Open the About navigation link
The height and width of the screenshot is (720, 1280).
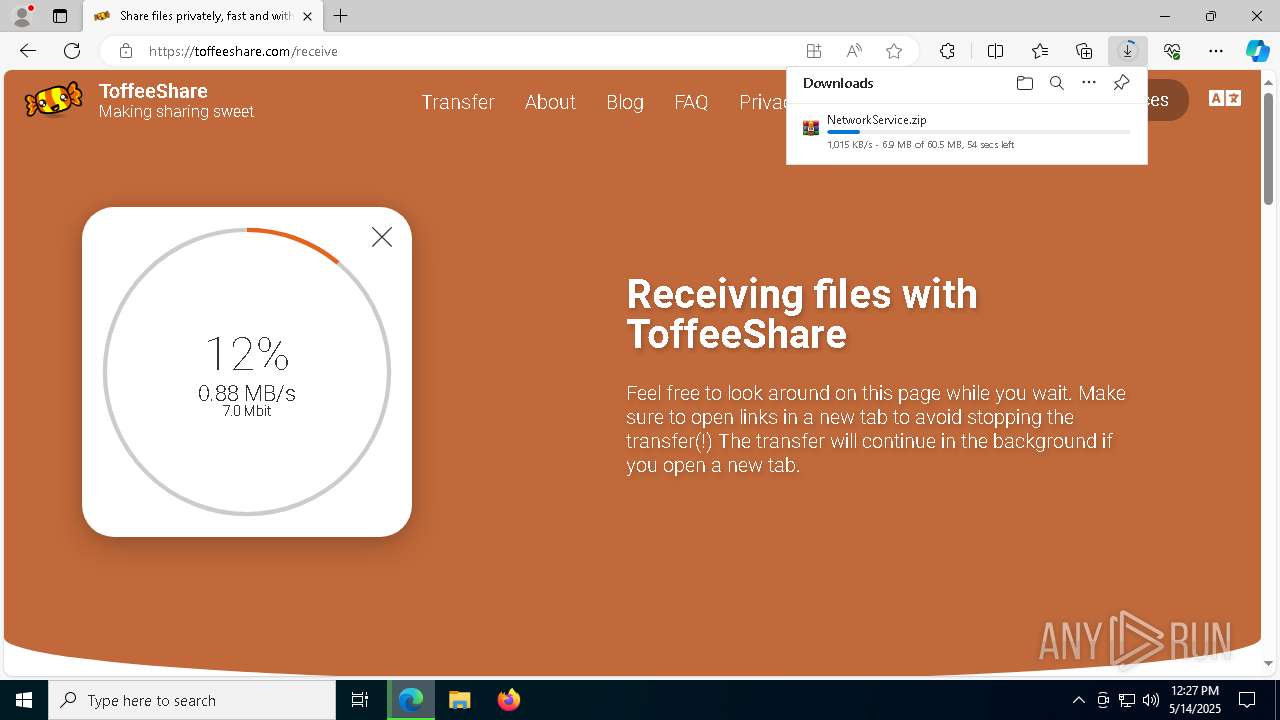click(x=550, y=102)
